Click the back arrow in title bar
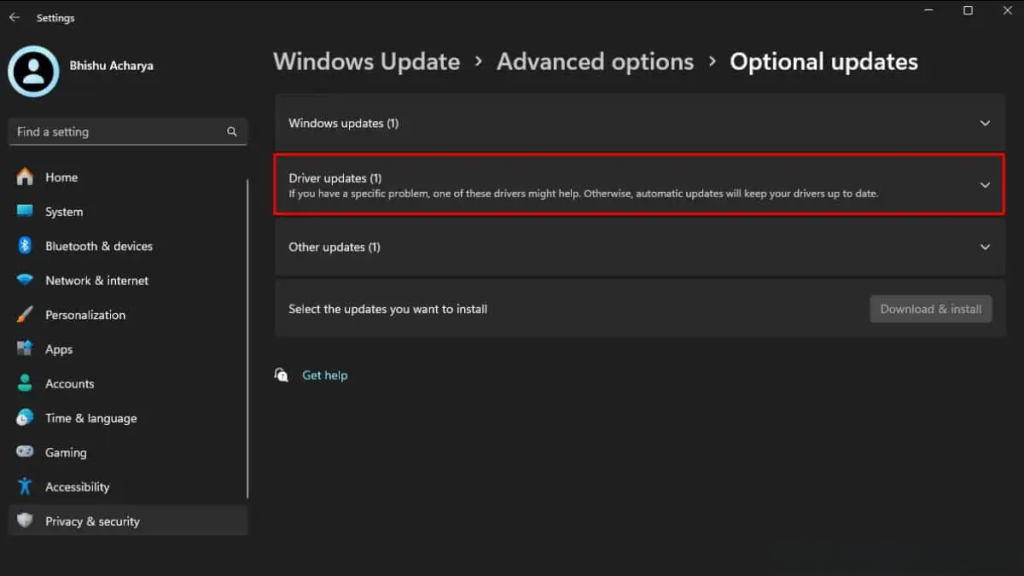This screenshot has height=576, width=1024. 14,17
